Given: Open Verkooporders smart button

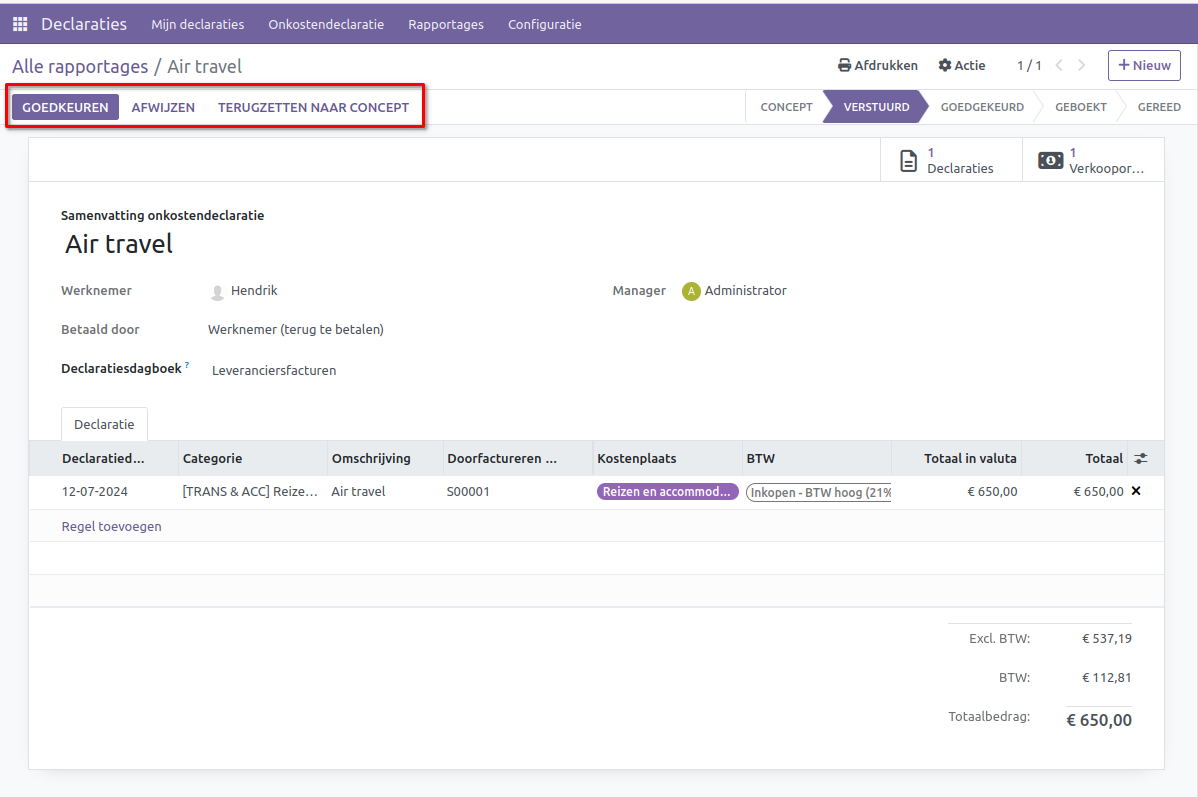Looking at the screenshot, I should 1092,160.
